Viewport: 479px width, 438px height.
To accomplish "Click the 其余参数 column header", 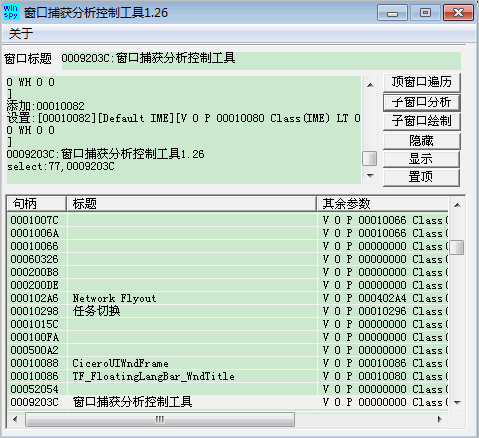I will point(383,204).
